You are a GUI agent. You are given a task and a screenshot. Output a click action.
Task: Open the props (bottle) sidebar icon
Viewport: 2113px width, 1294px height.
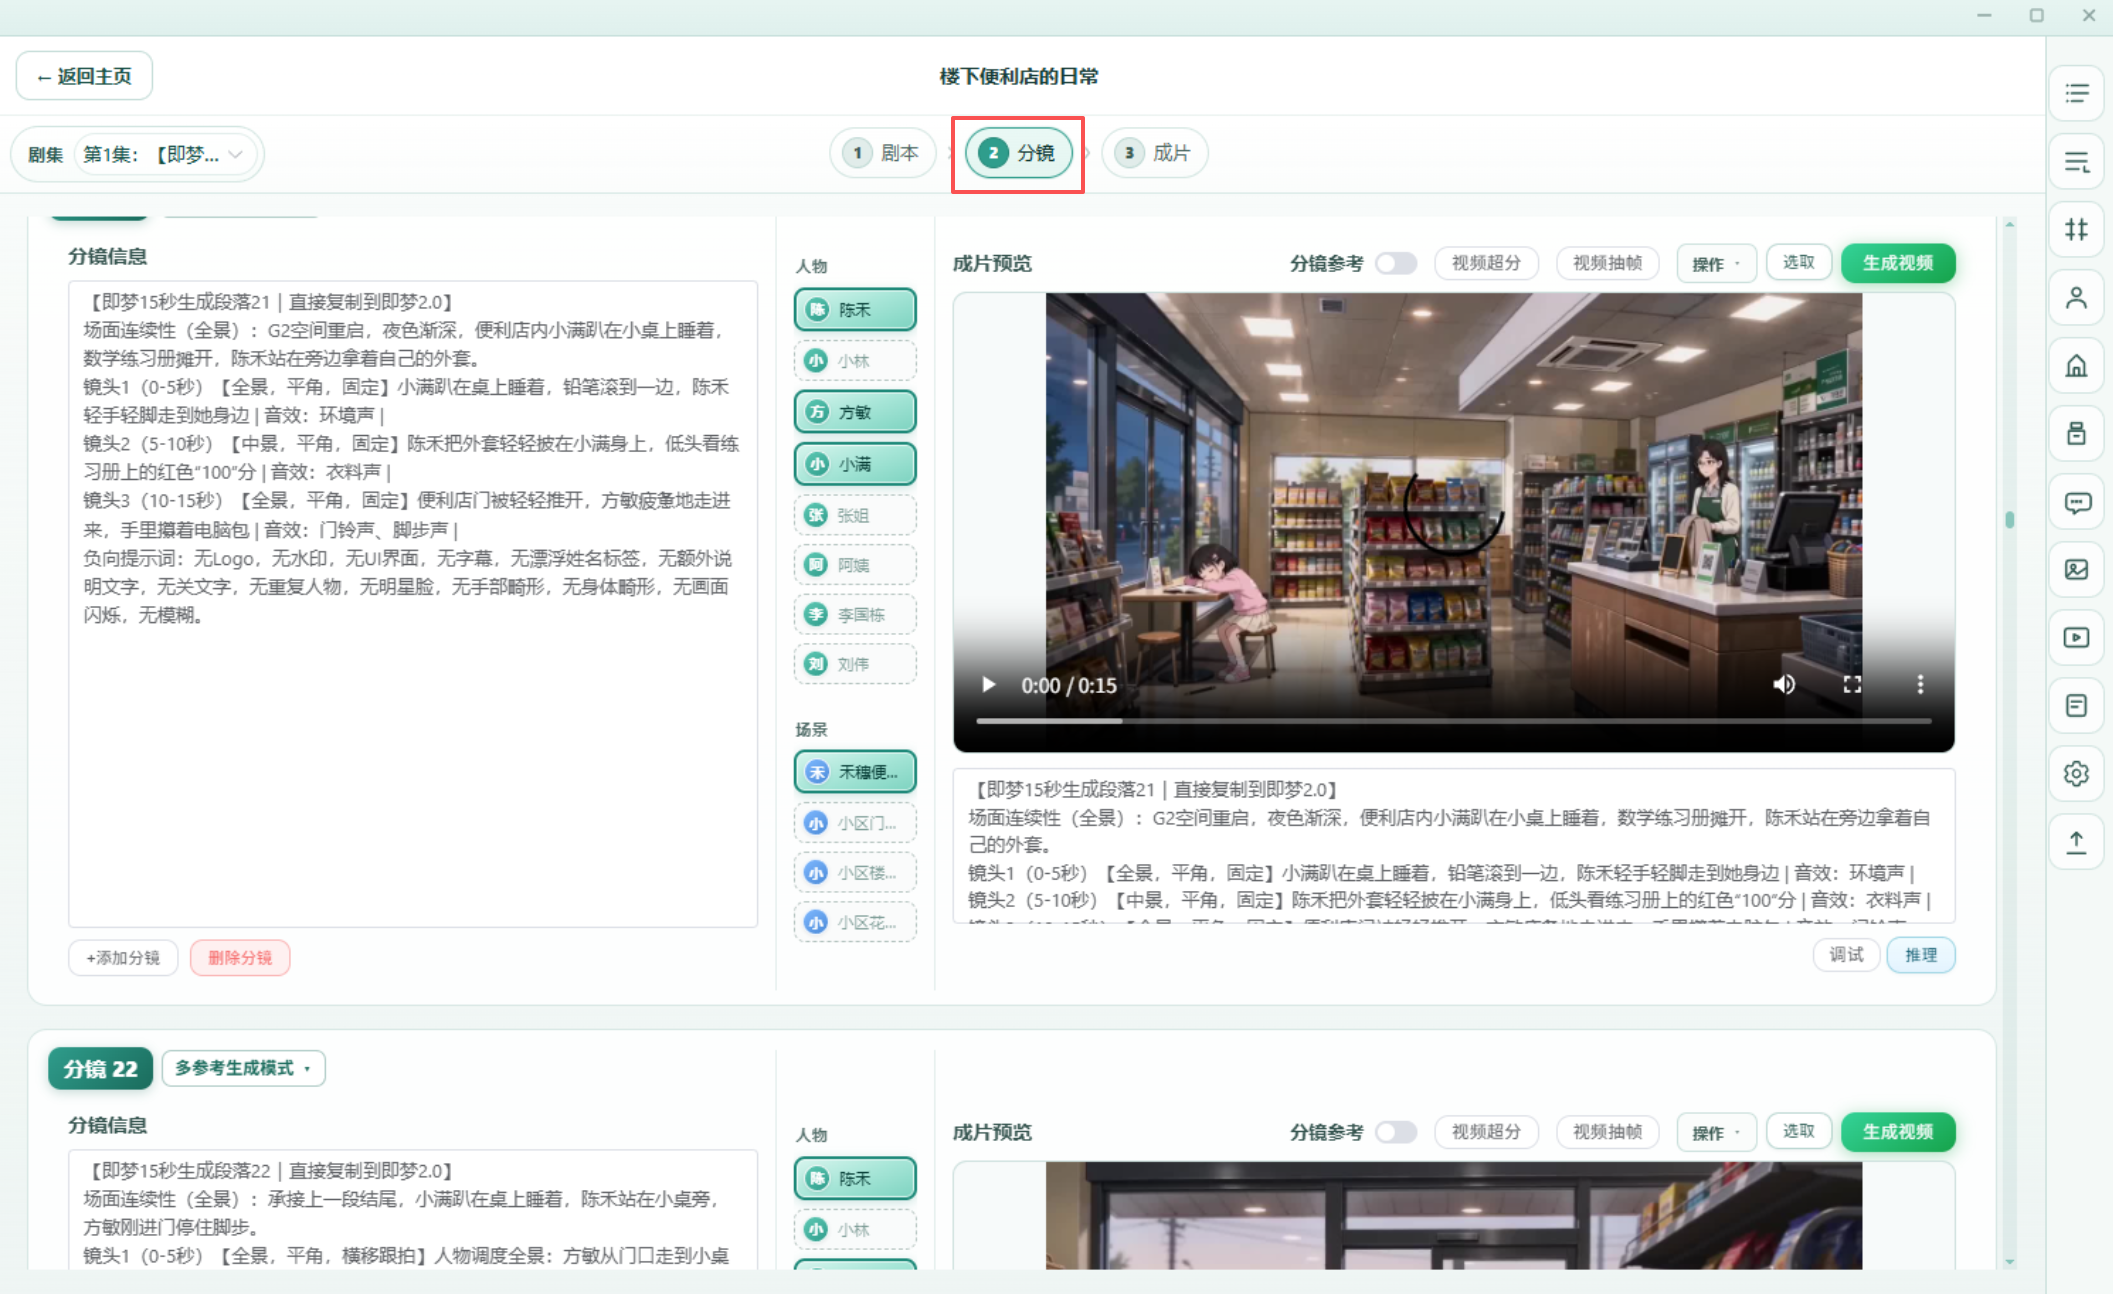tap(2077, 434)
